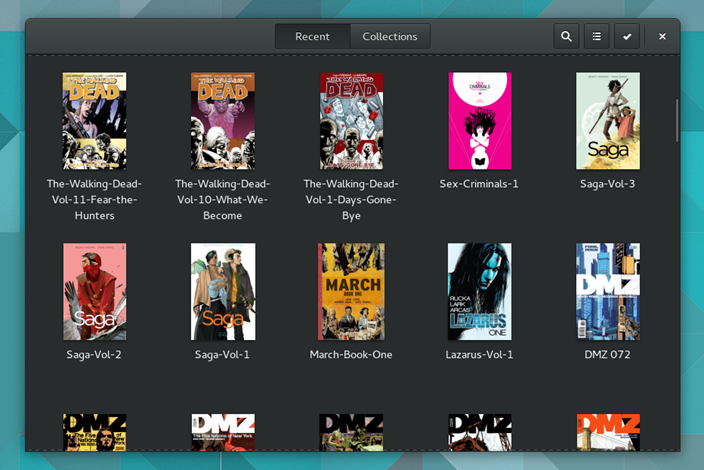704x470 pixels.
Task: Open The Walking Dead Vol 10 cover
Action: 223,121
